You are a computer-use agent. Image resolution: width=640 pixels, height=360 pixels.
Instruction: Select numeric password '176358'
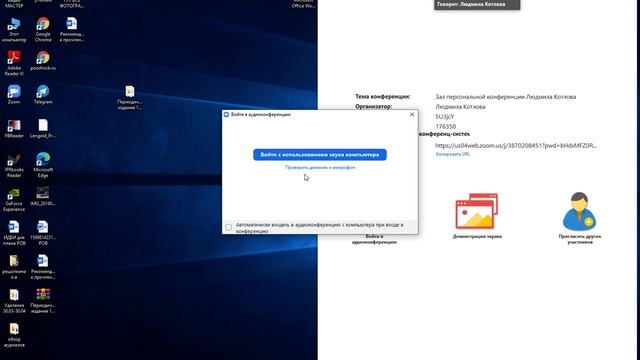tap(445, 127)
